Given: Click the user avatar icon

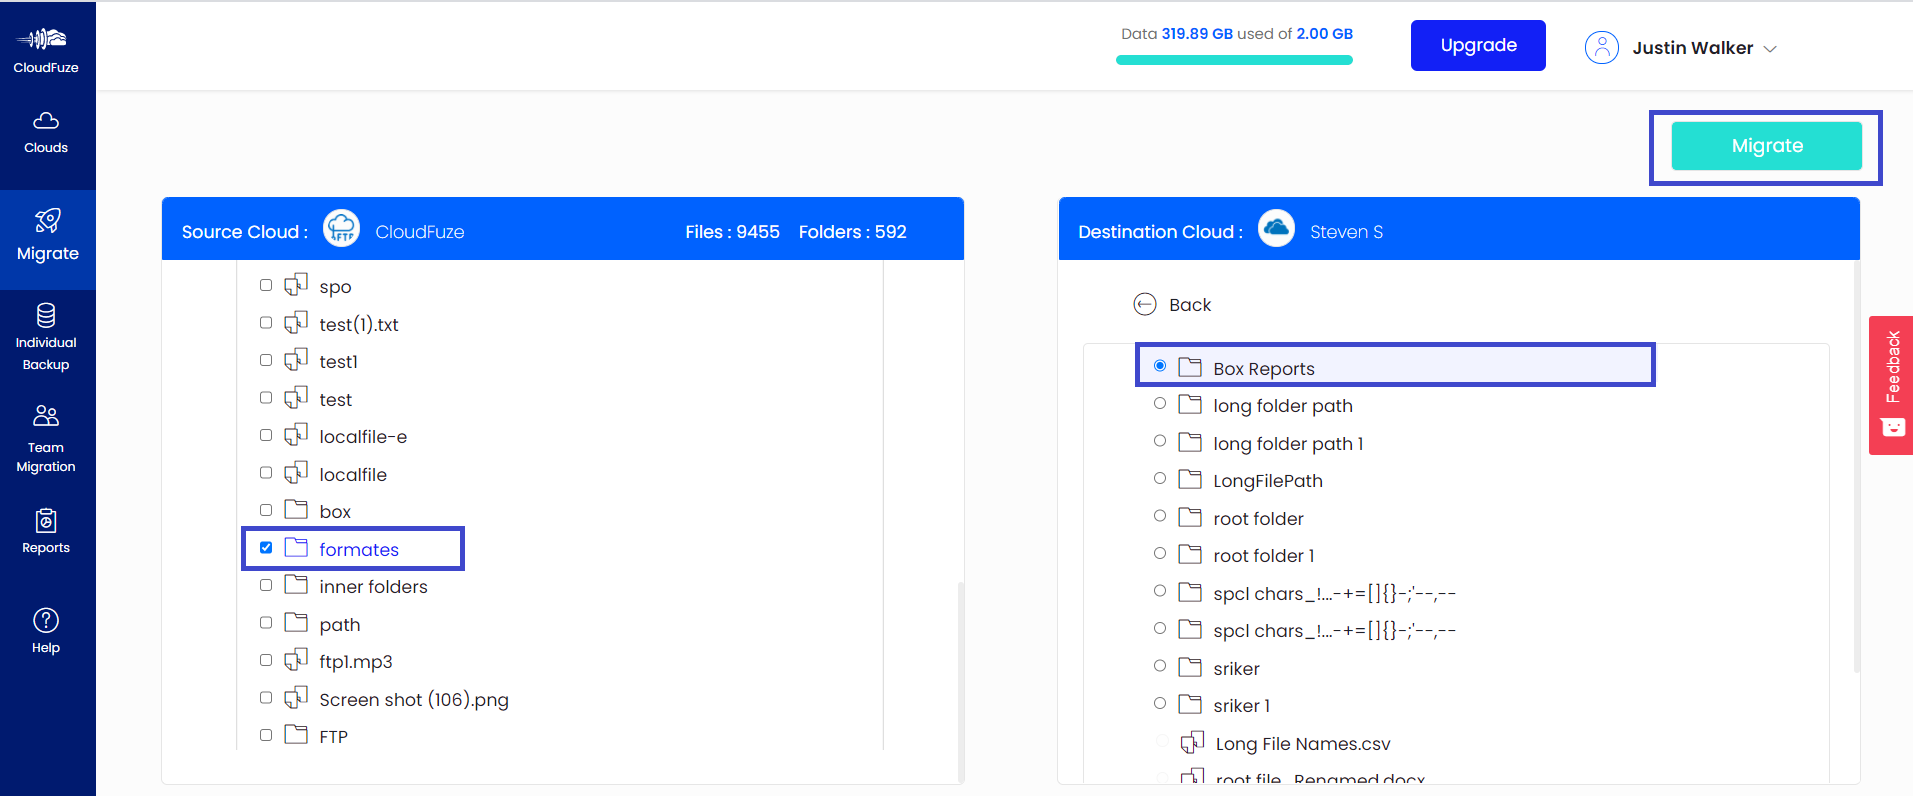Looking at the screenshot, I should click(x=1601, y=47).
